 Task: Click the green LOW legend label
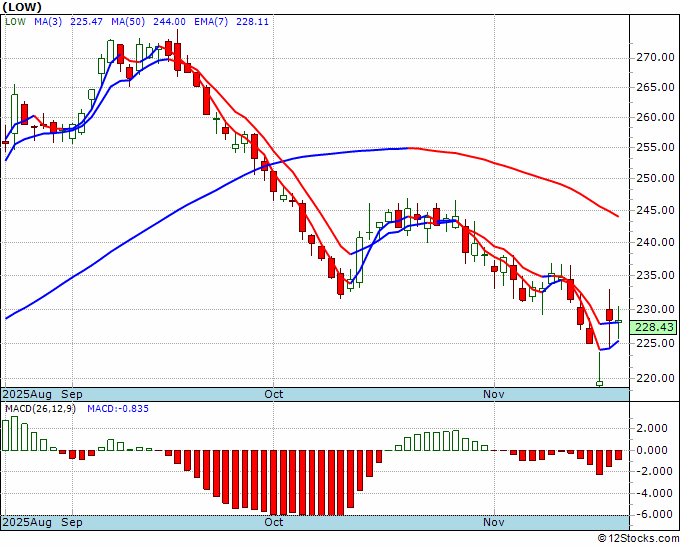click(x=16, y=22)
